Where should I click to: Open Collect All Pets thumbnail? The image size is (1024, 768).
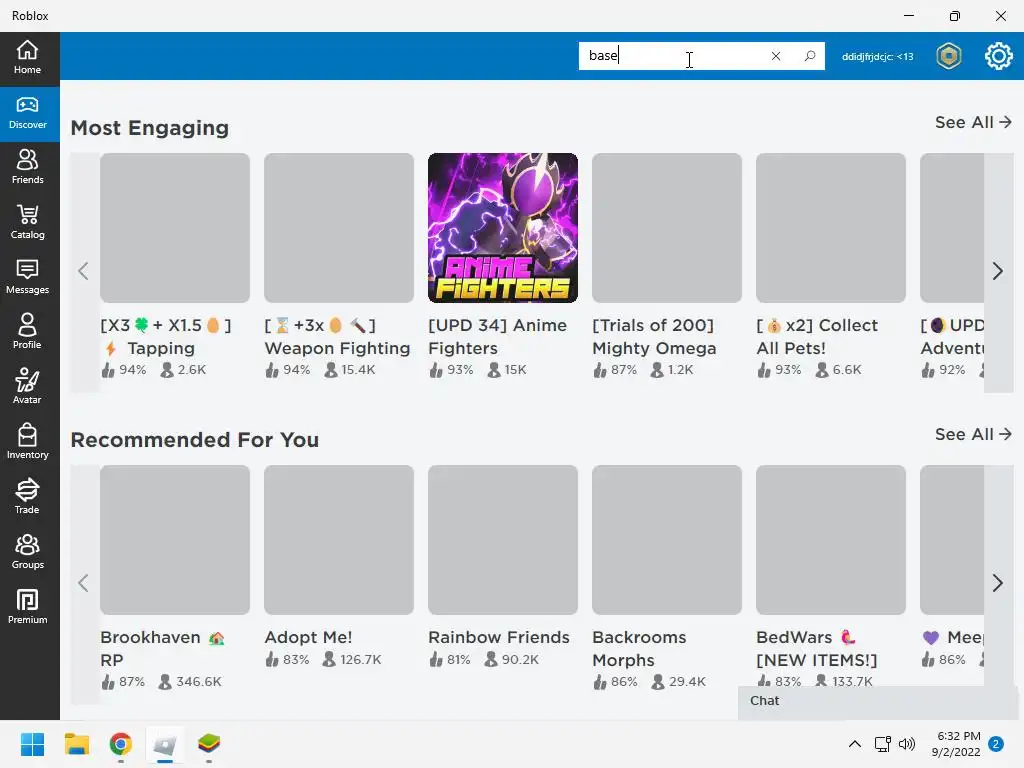pyautogui.click(x=831, y=228)
